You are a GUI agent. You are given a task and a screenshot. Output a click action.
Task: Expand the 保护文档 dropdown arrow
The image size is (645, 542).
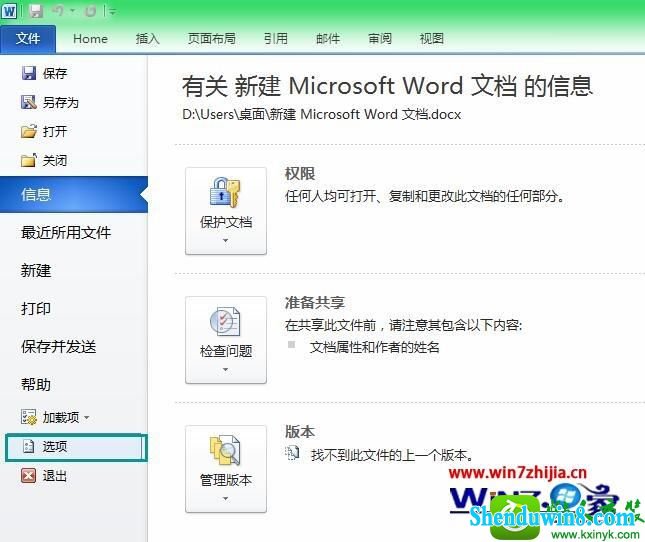[x=225, y=241]
